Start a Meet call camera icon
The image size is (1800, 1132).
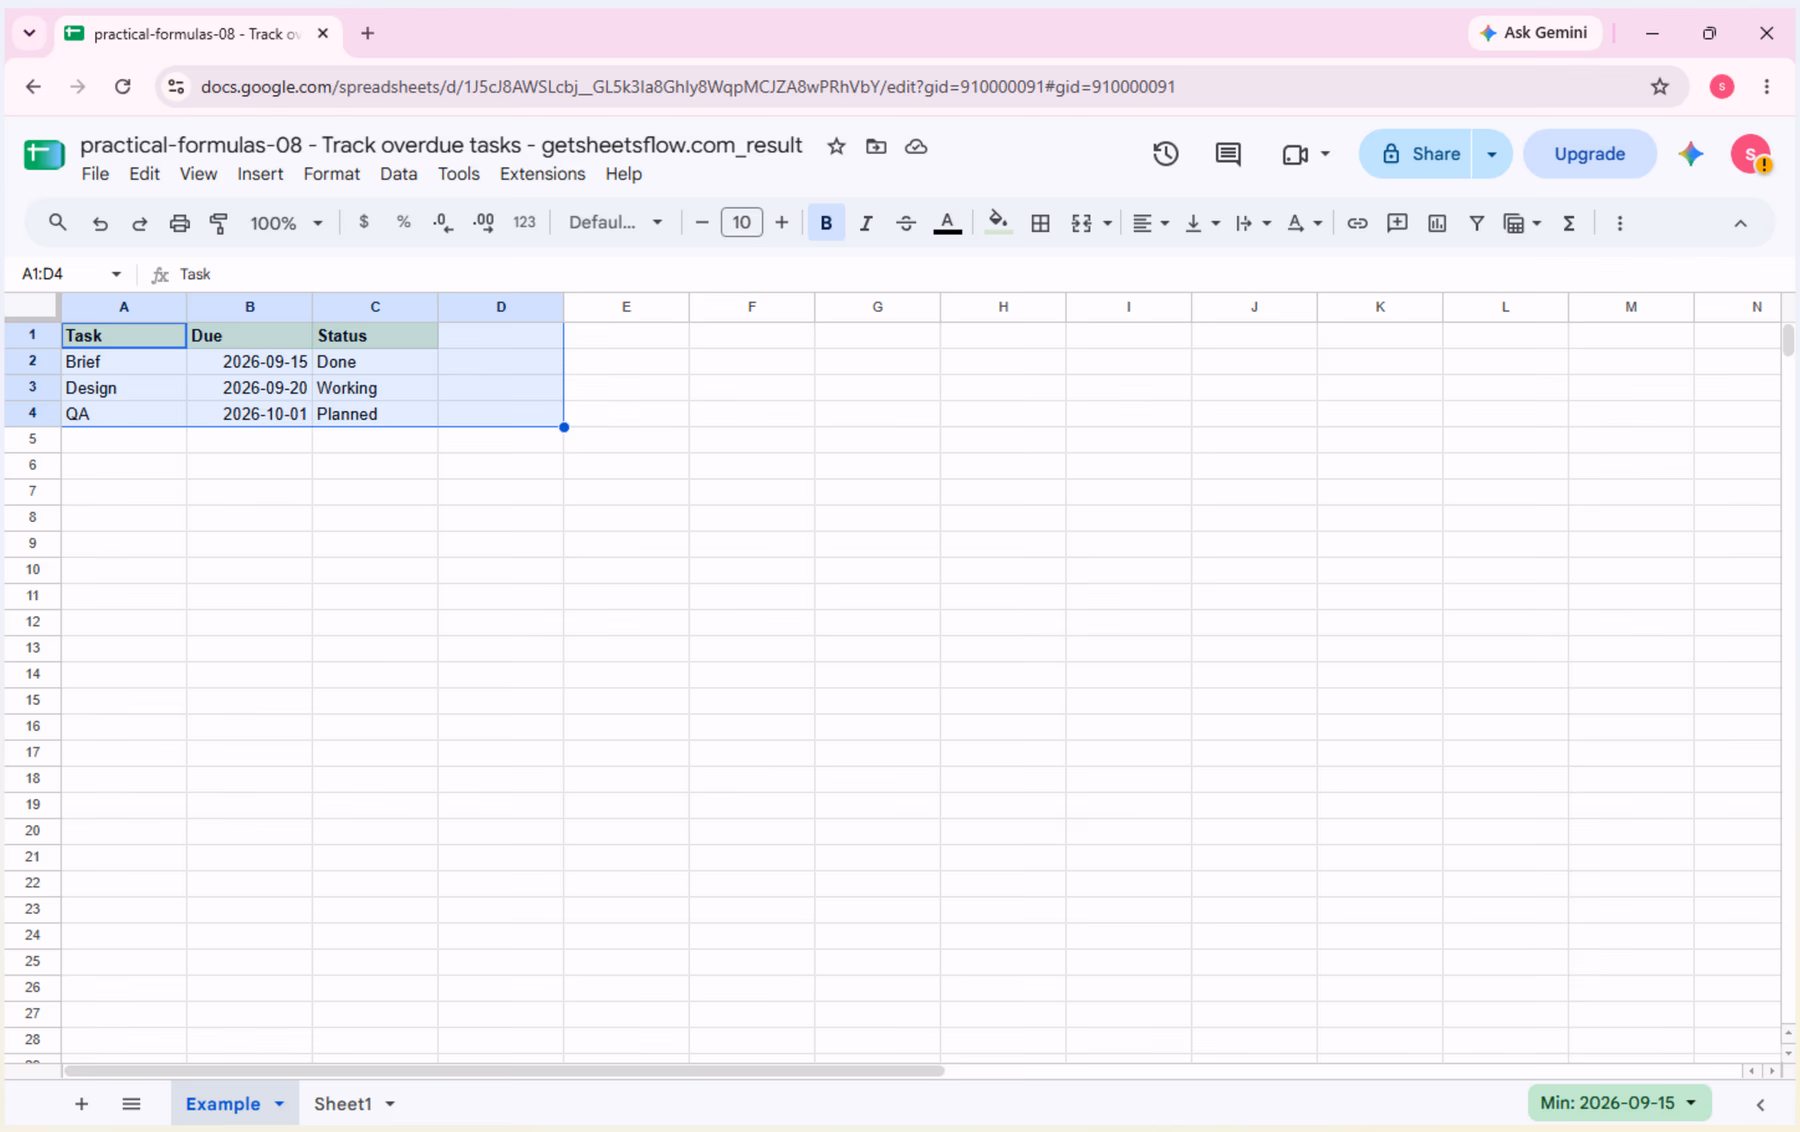click(1295, 154)
